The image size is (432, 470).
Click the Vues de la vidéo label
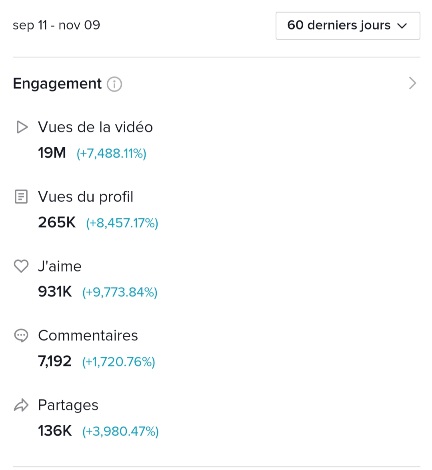[95, 127]
